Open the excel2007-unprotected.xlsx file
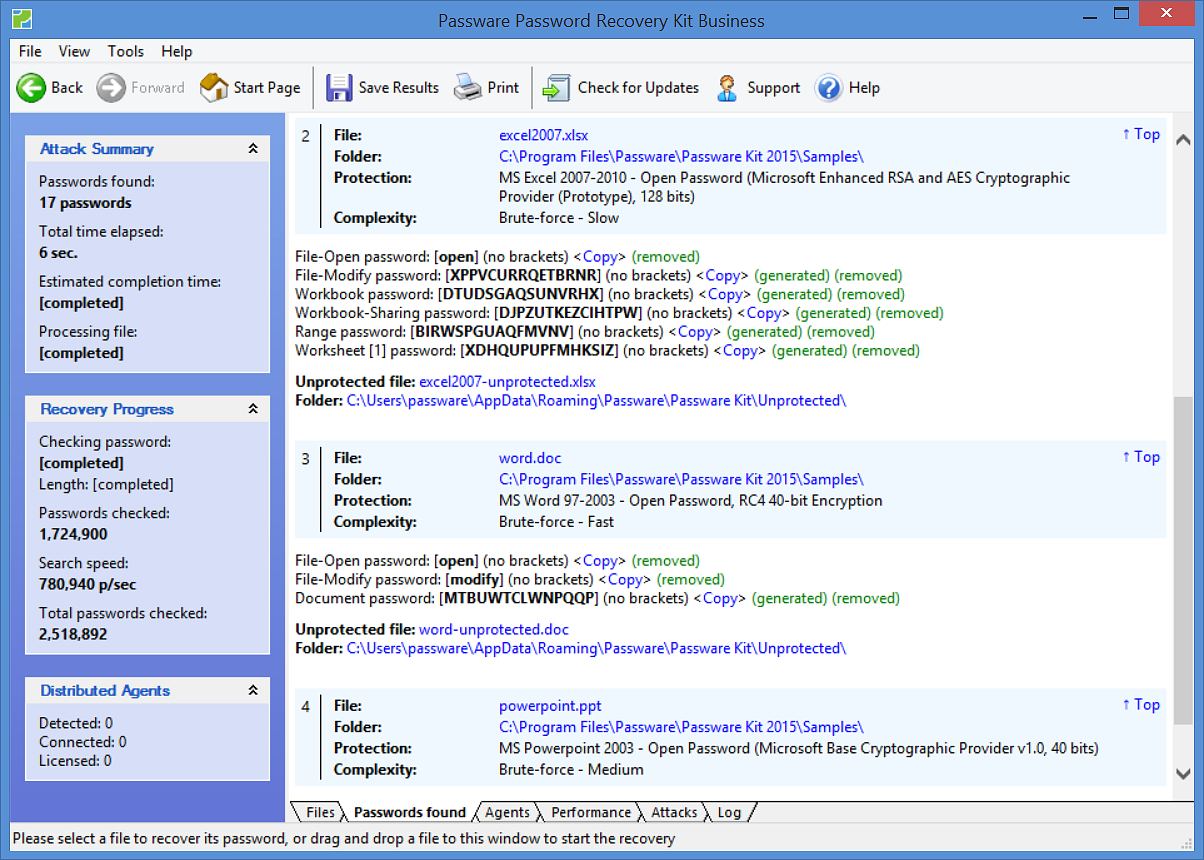1204x860 pixels. click(507, 382)
